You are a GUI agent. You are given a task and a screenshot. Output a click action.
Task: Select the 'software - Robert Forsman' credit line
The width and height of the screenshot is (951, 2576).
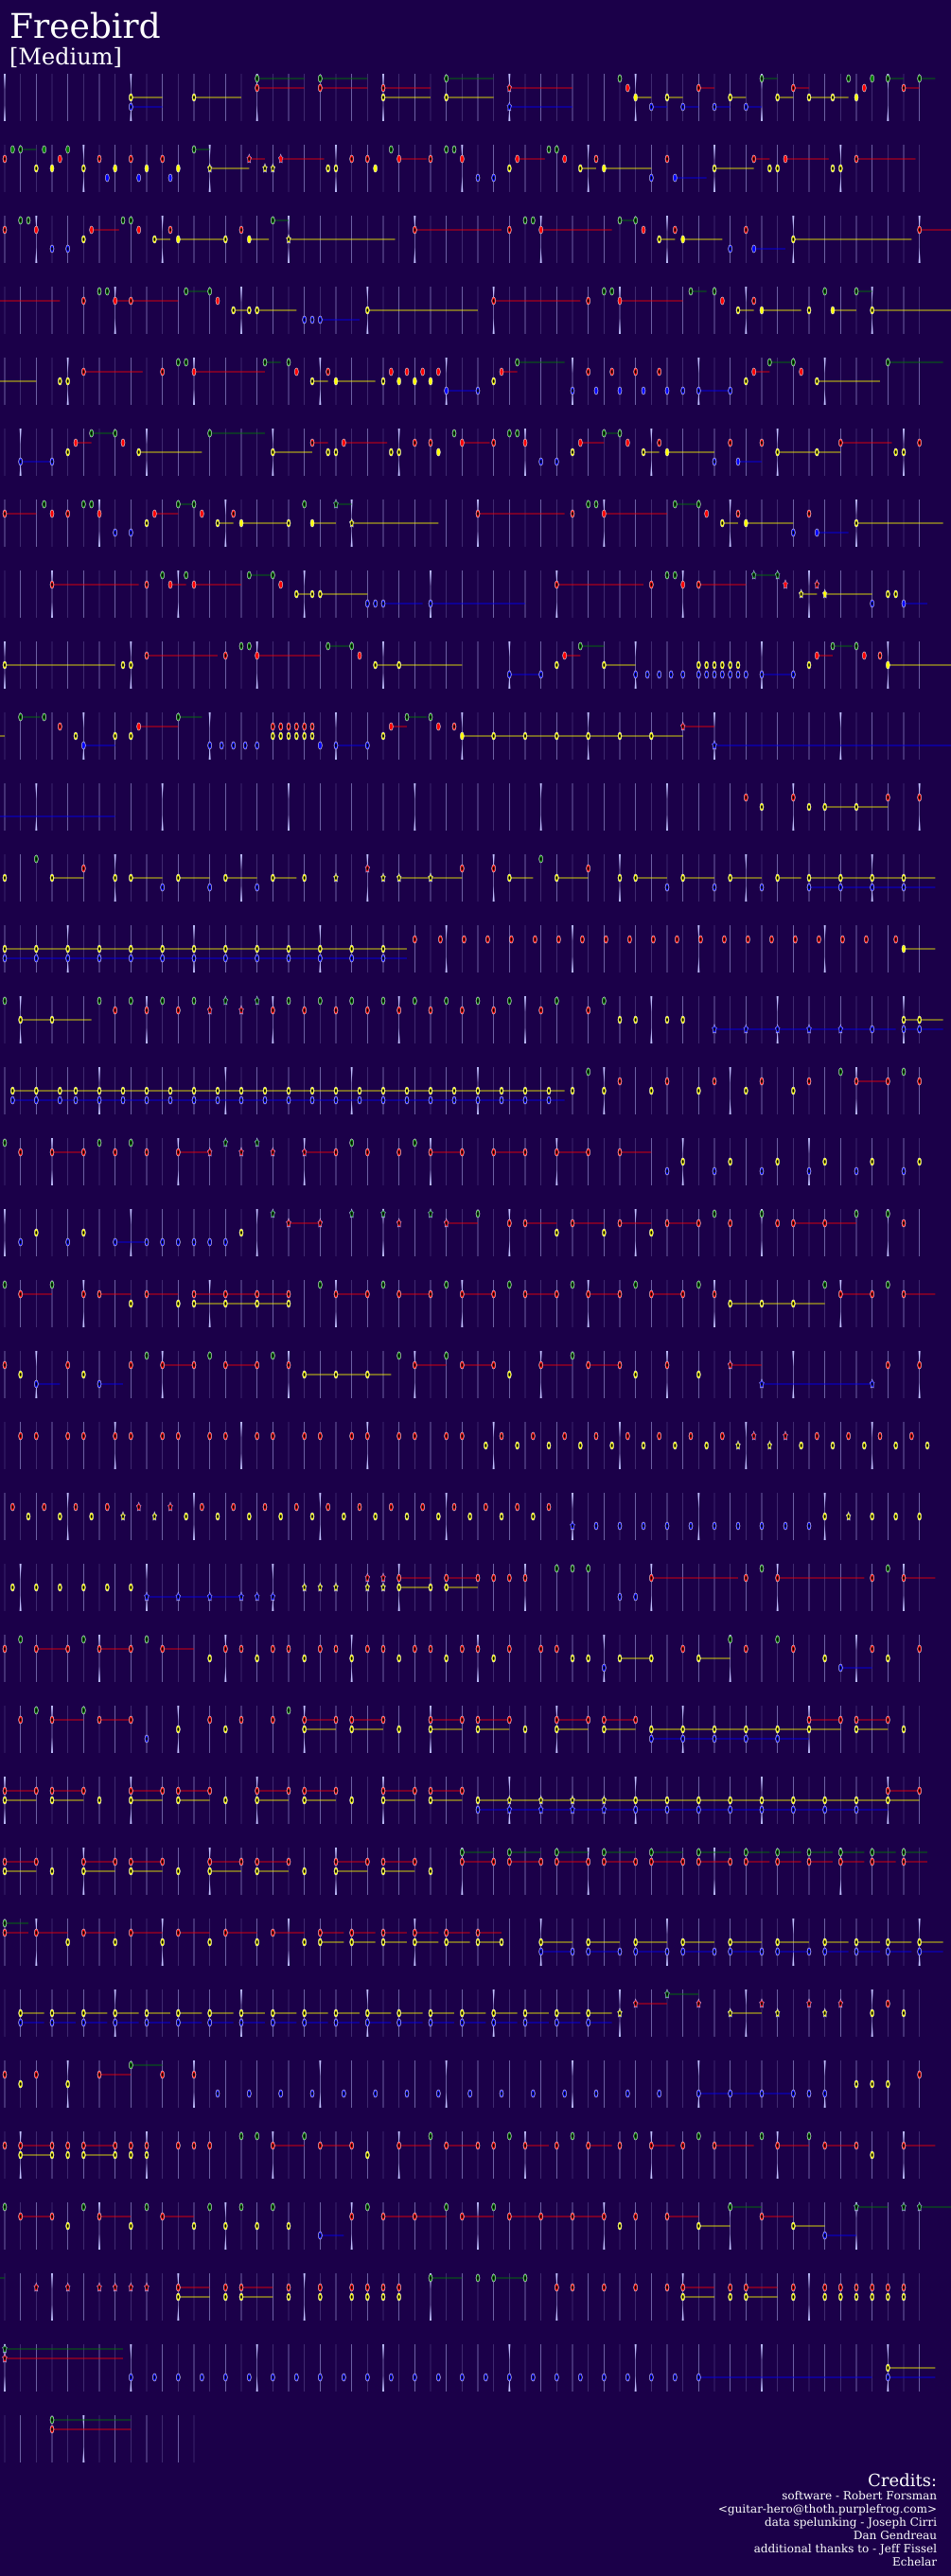coord(859,2496)
